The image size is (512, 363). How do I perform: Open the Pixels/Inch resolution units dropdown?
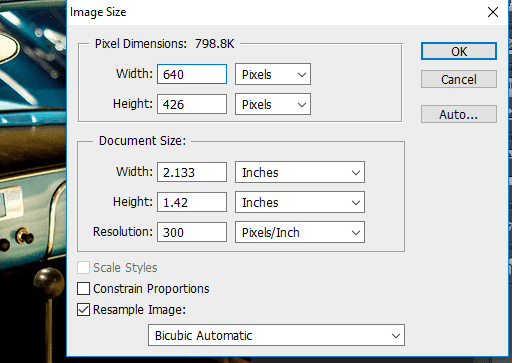coord(300,232)
